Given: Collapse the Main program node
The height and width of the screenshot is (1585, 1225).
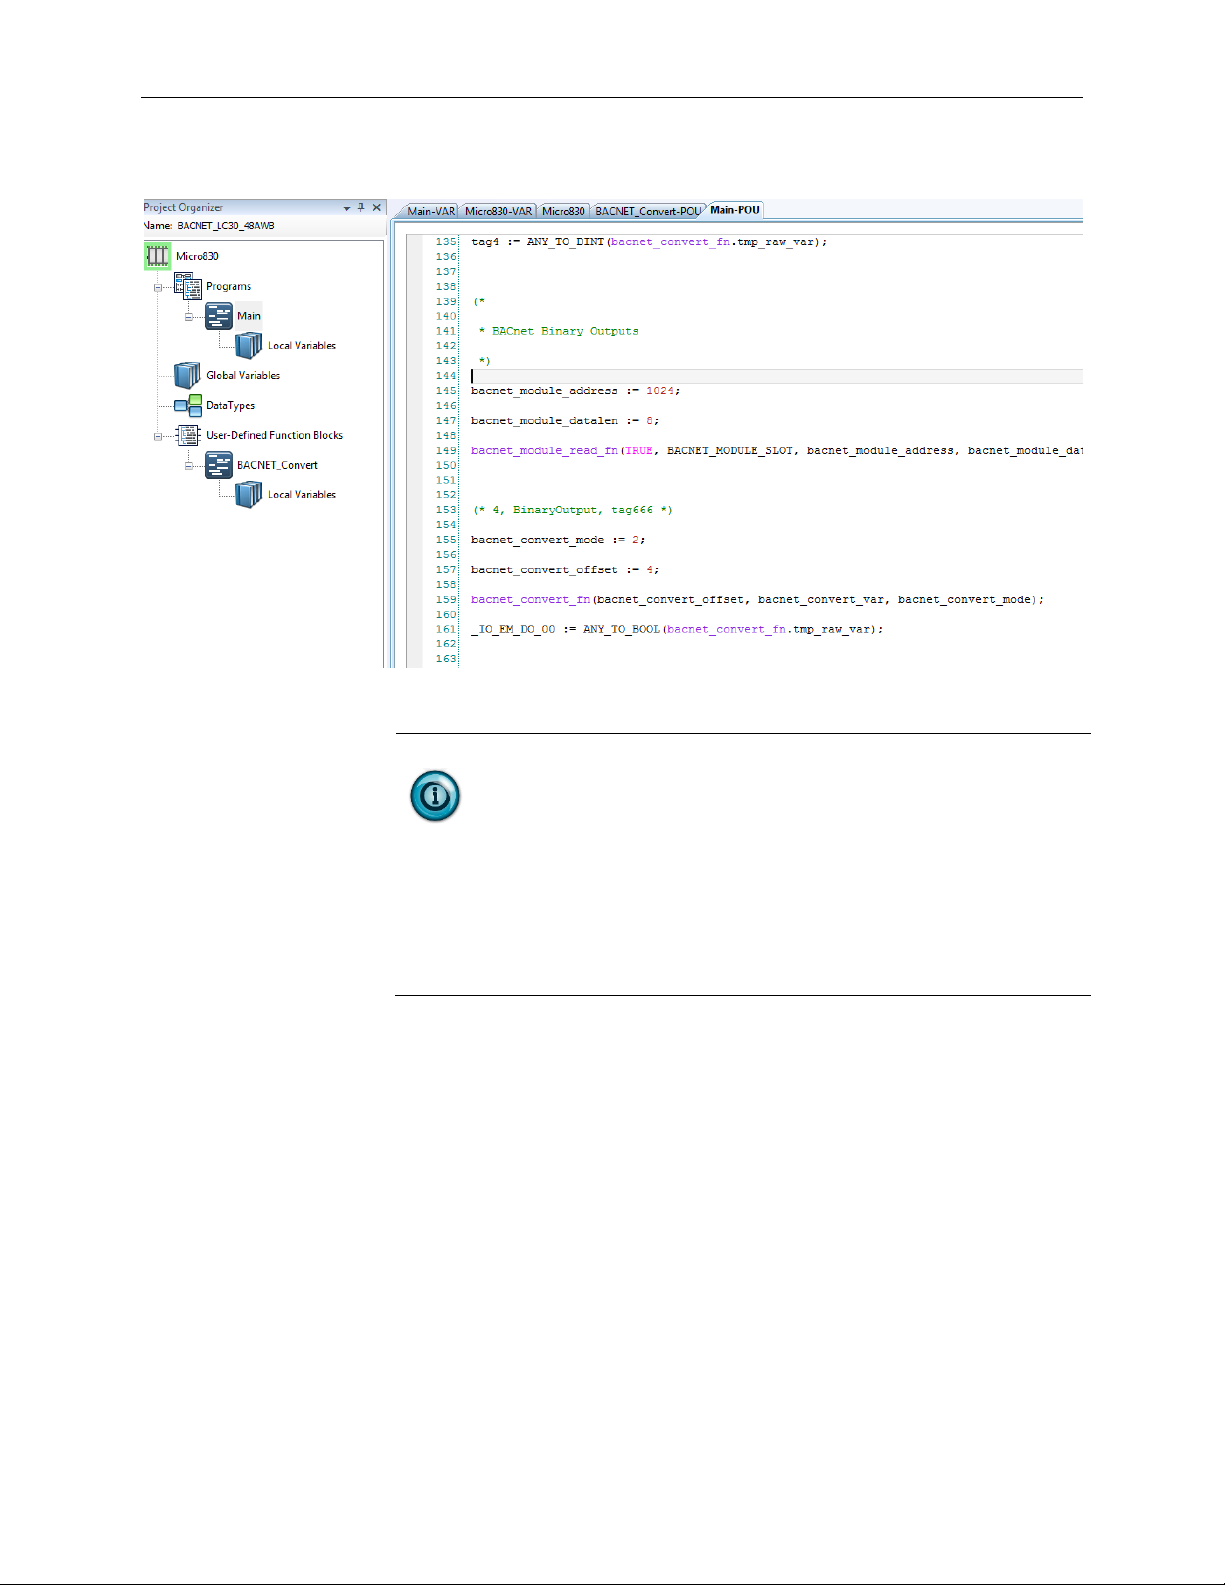Looking at the screenshot, I should (x=188, y=317).
